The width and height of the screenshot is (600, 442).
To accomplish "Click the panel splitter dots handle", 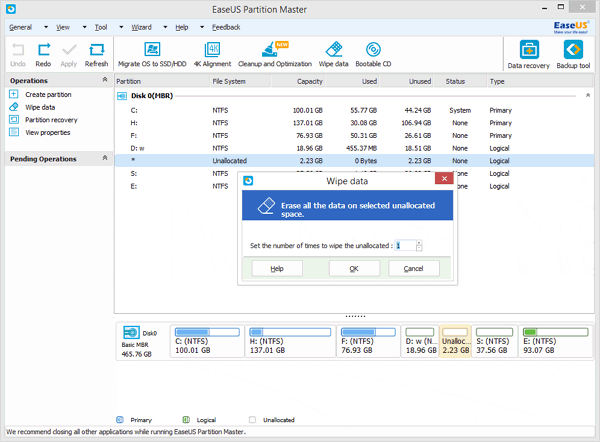I will click(355, 316).
